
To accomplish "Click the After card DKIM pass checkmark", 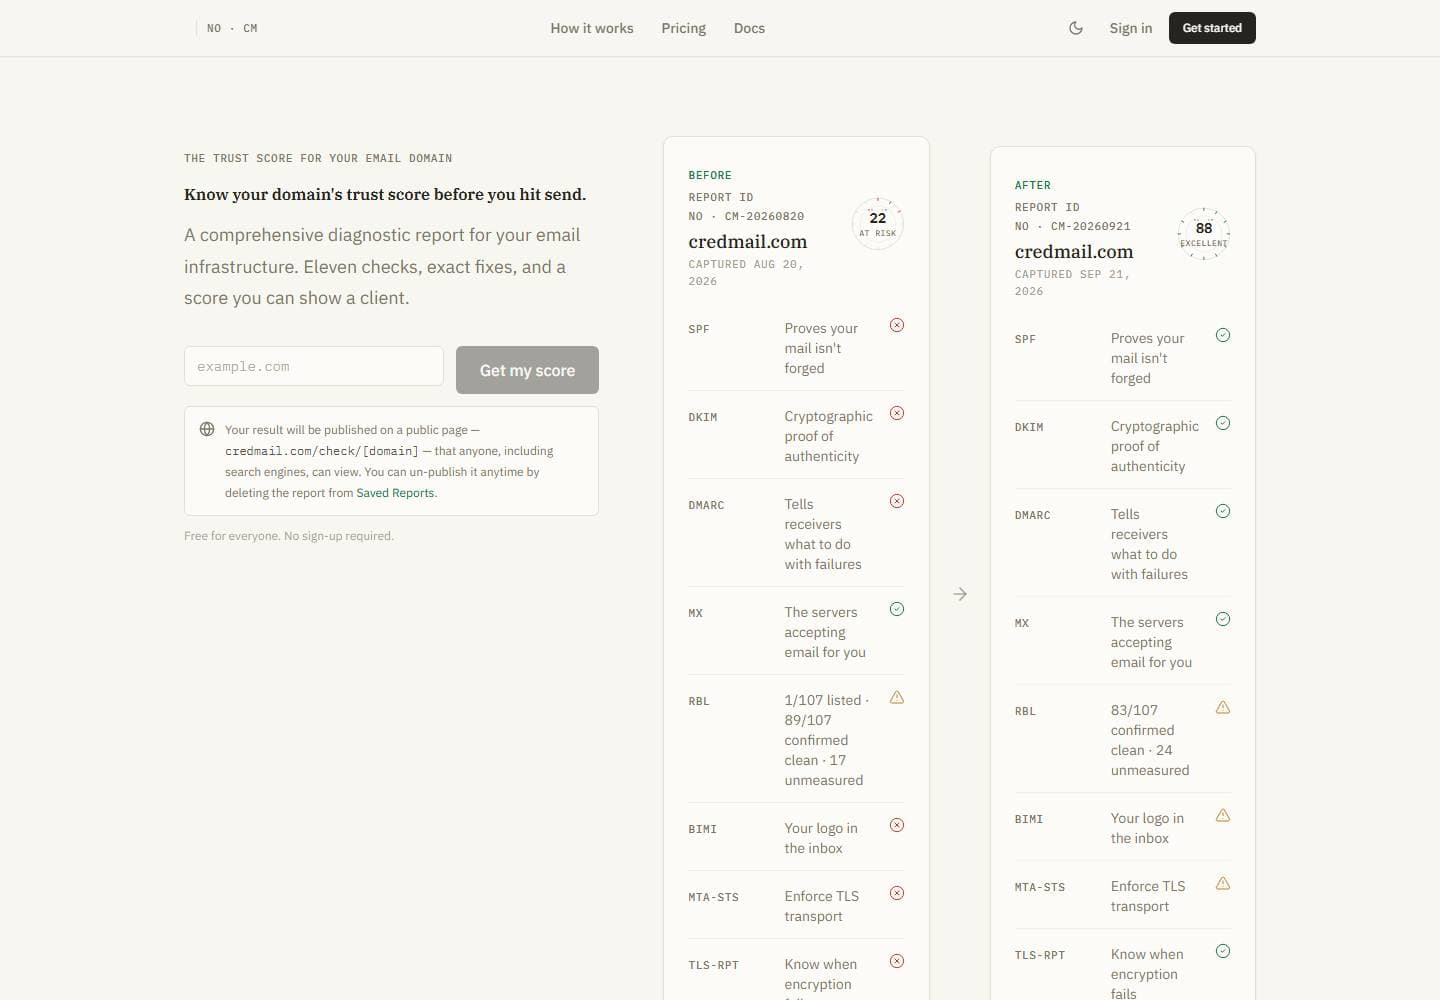I will [1223, 423].
